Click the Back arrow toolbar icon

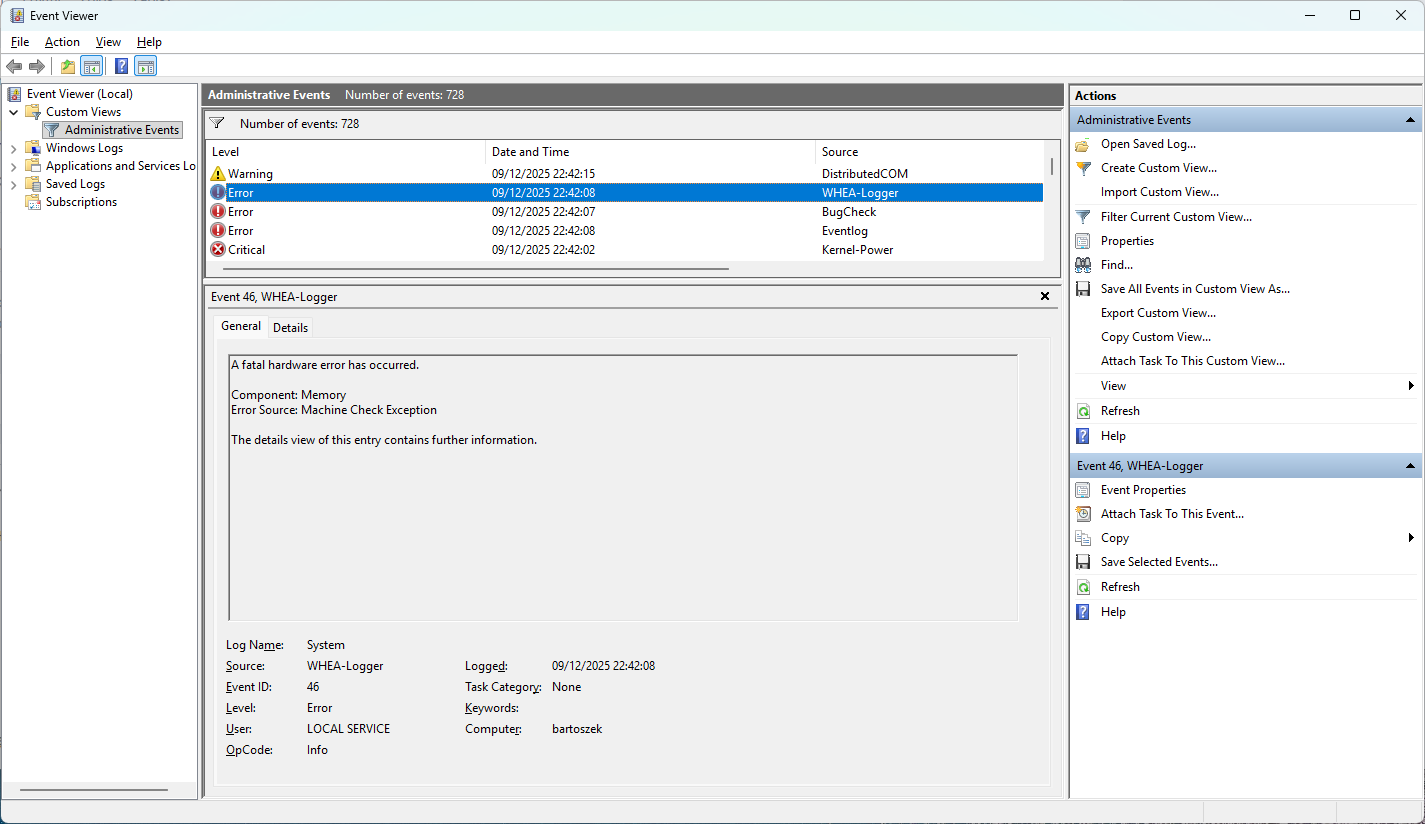click(x=14, y=67)
